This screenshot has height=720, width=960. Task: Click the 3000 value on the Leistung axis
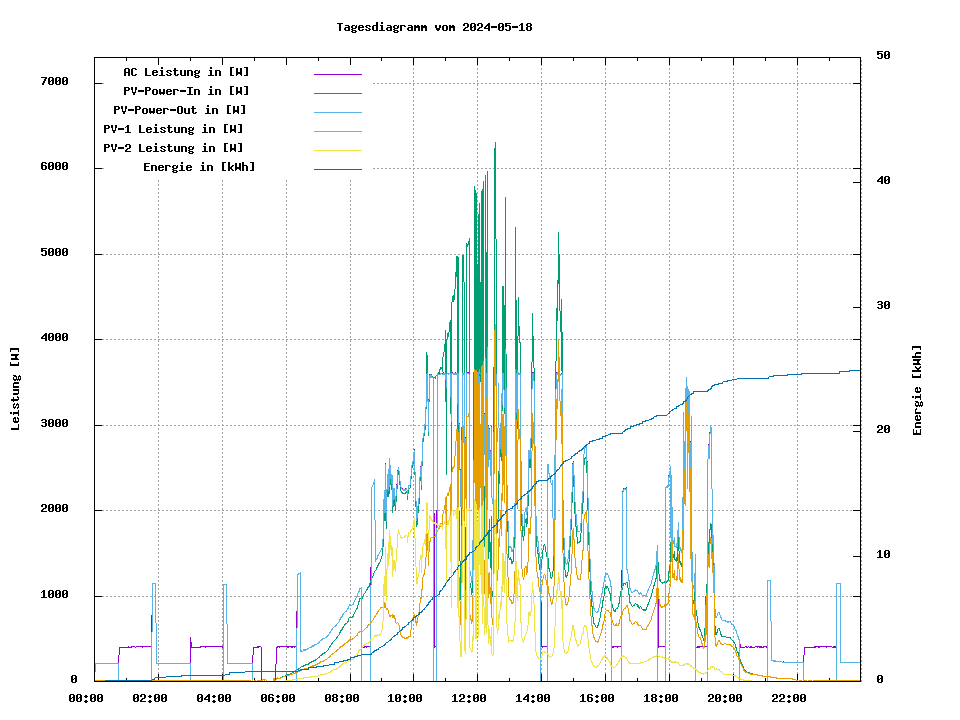point(54,424)
